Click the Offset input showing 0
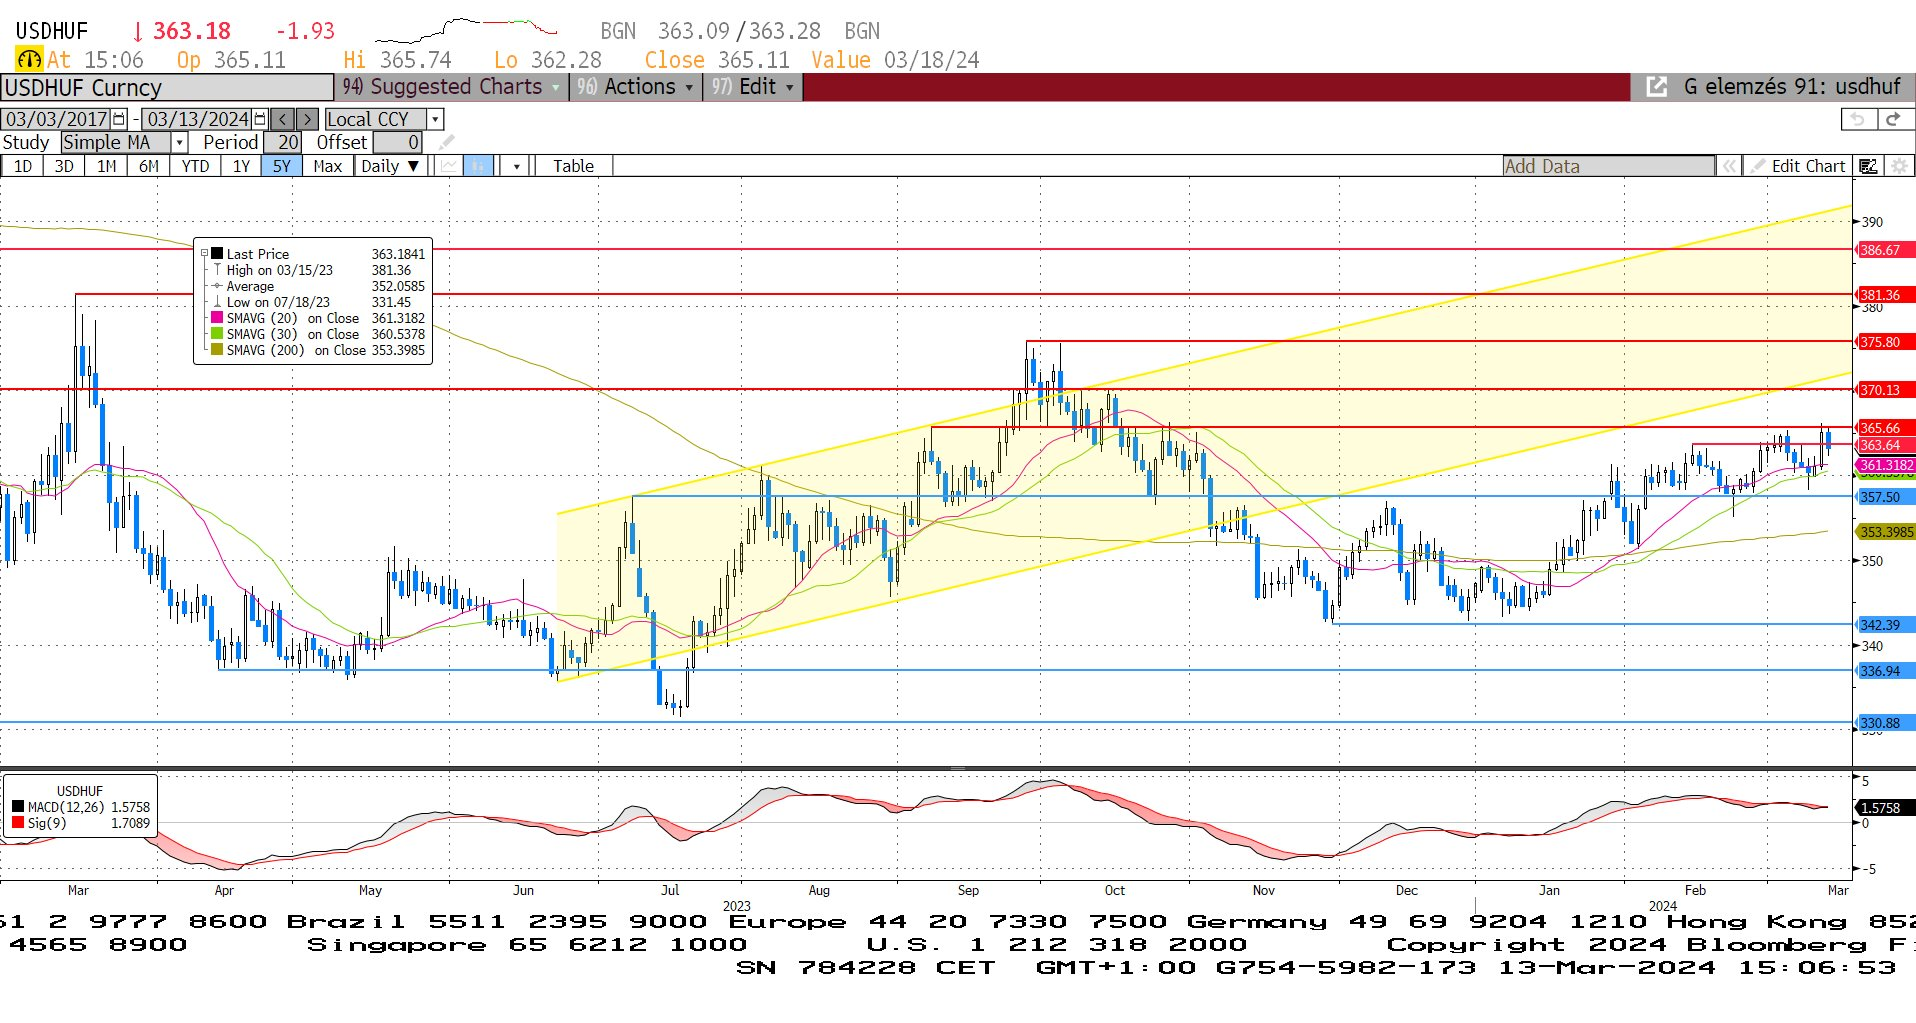Viewport: 1916px width, 1023px height. pyautogui.click(x=397, y=142)
